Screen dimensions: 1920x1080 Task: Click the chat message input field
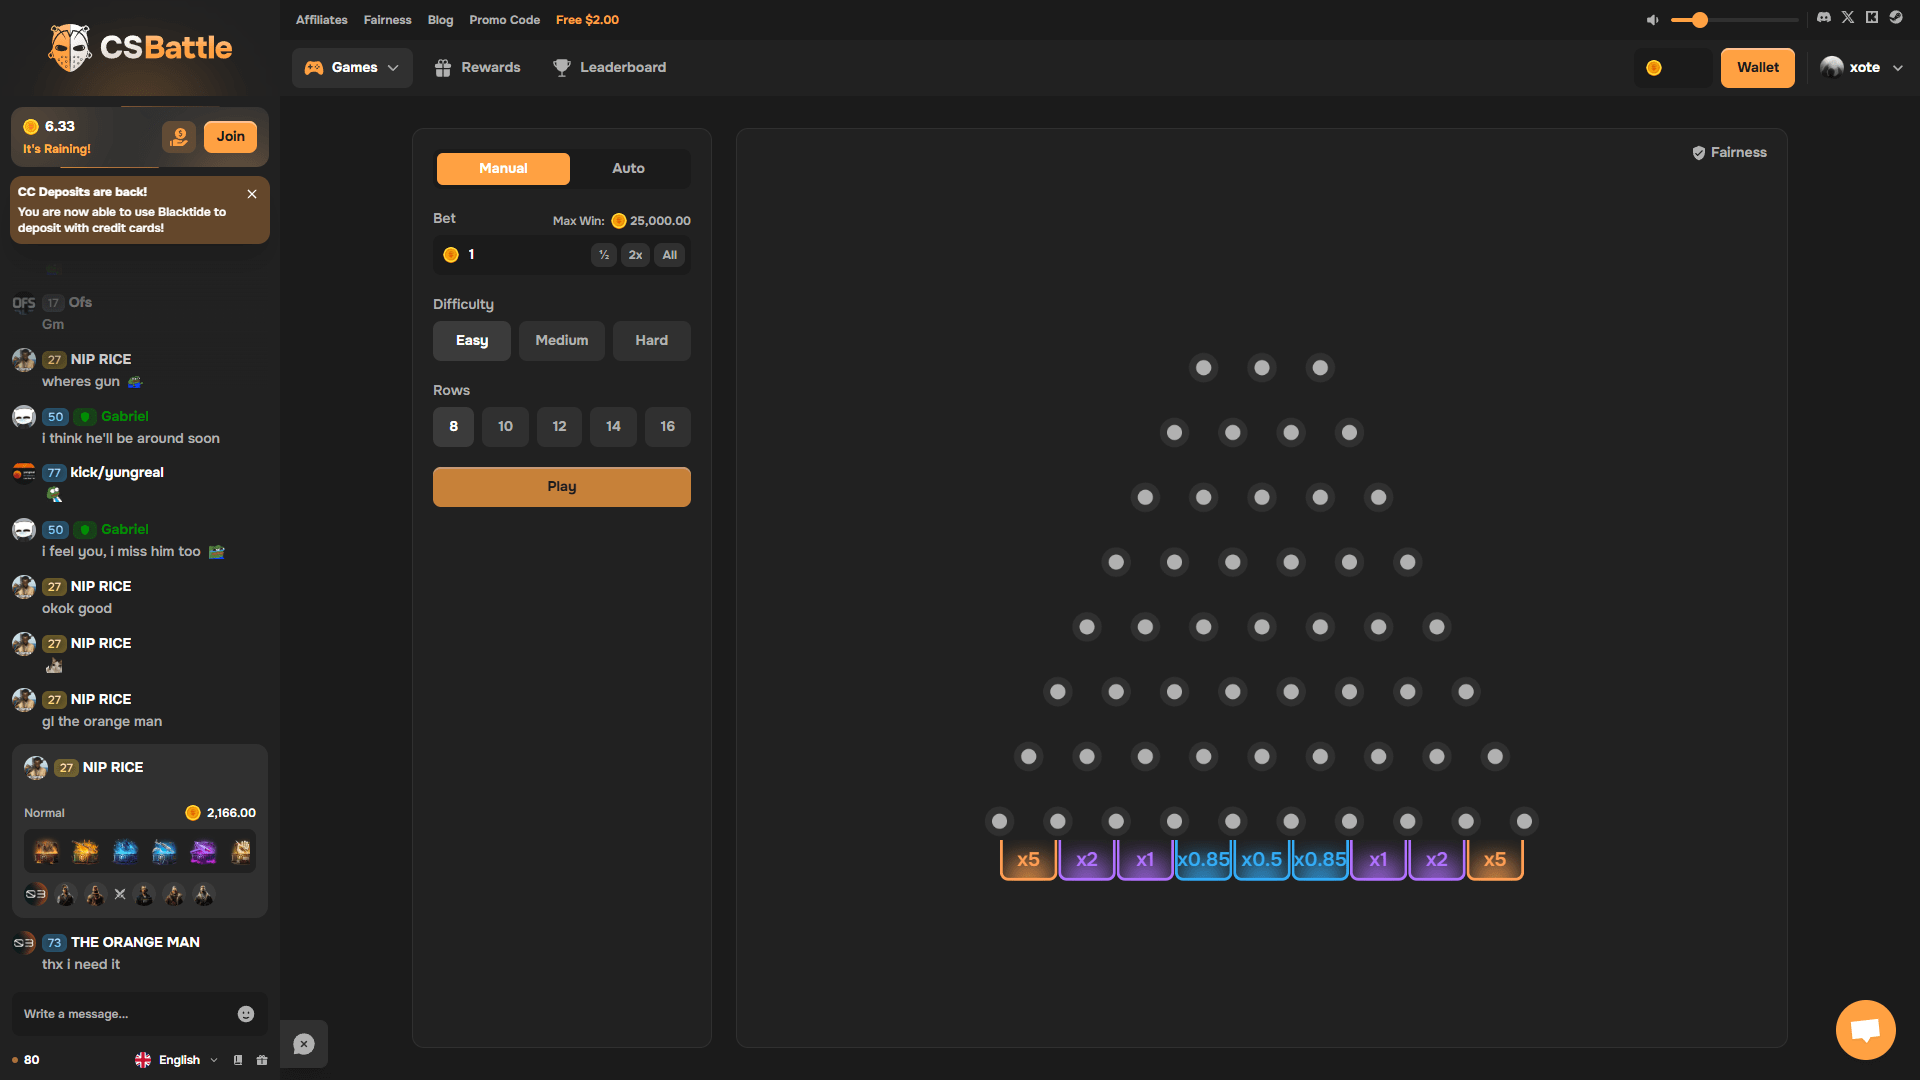point(120,1013)
